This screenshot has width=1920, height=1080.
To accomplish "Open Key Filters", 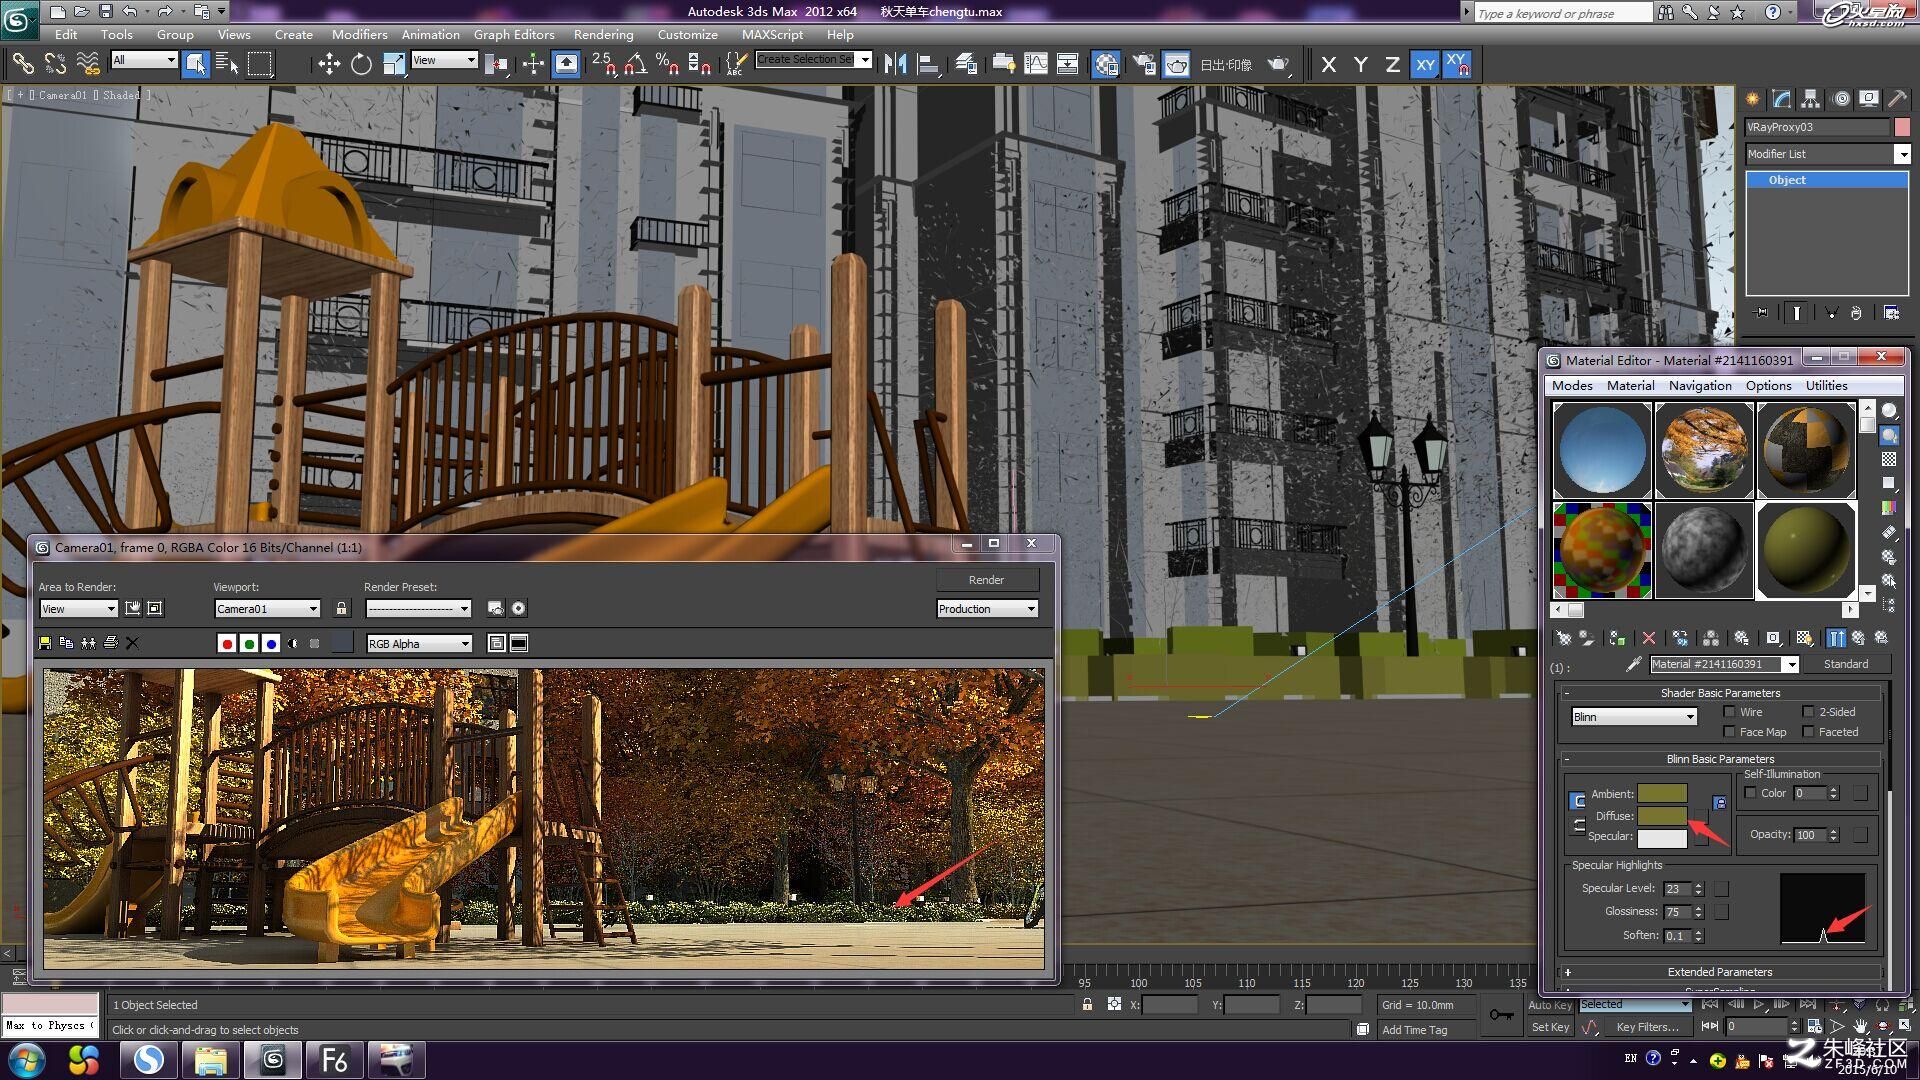I will 1647,1027.
